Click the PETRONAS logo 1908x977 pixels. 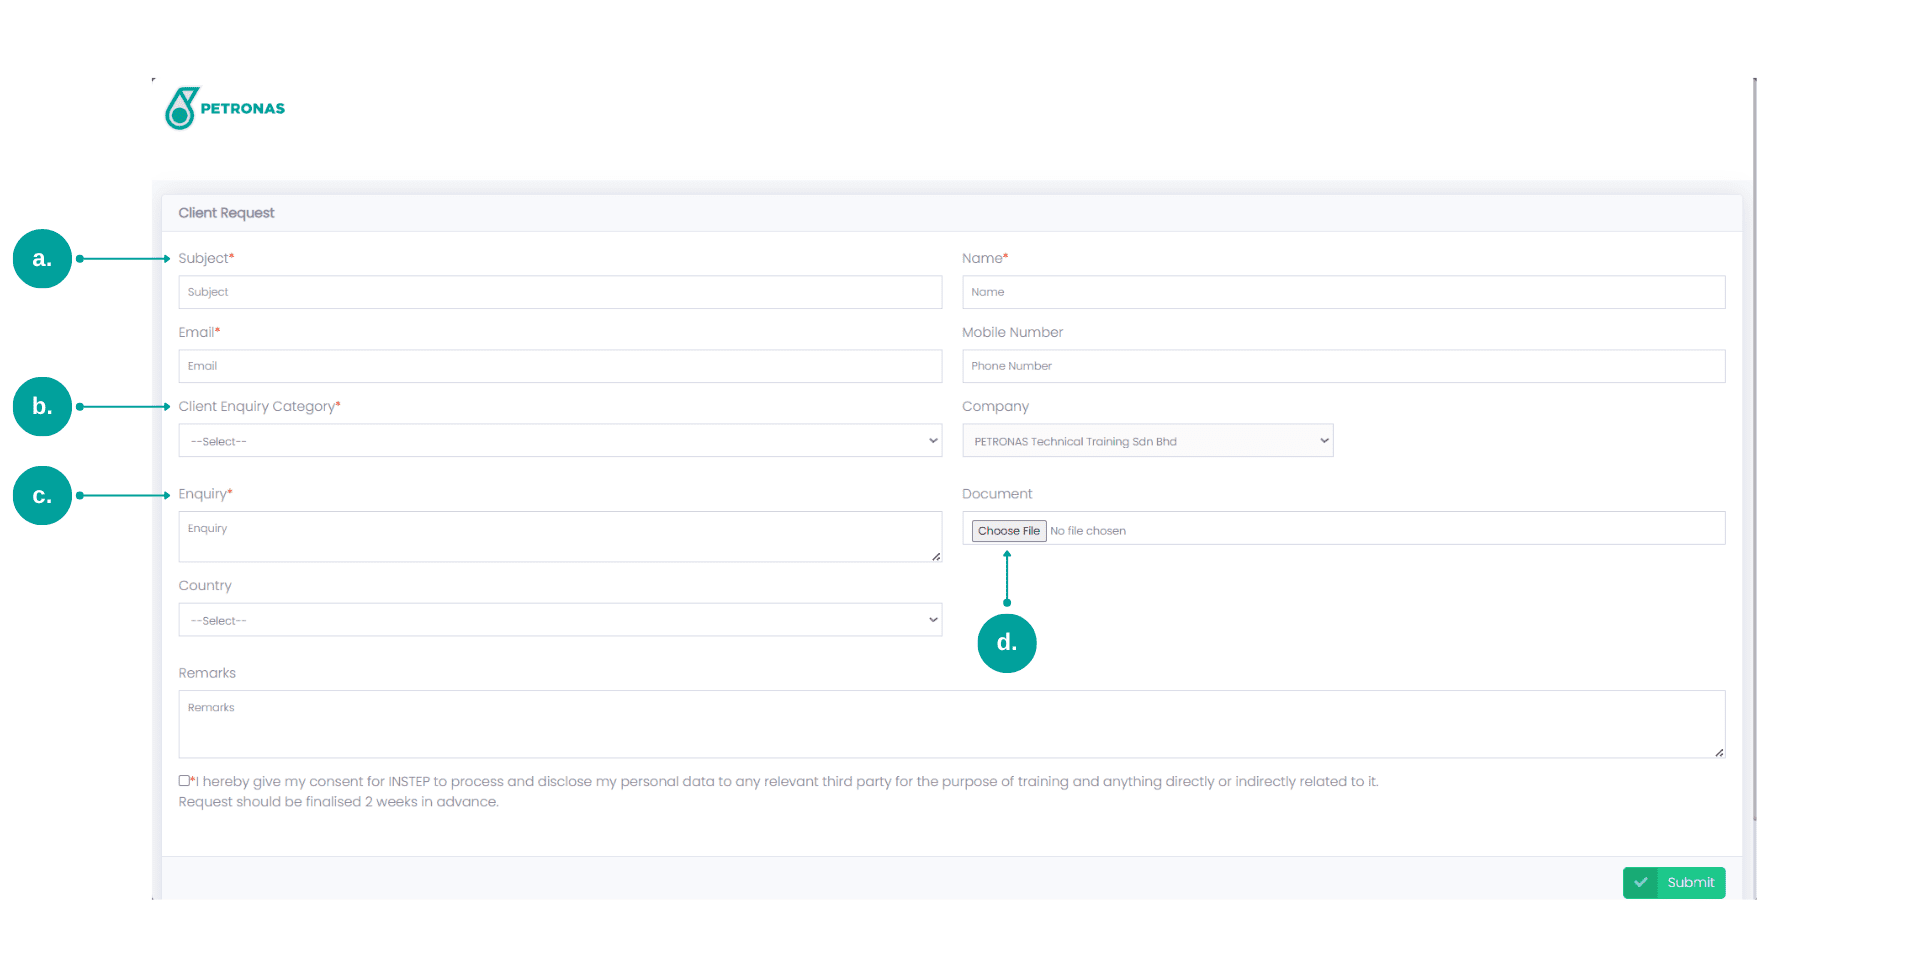click(x=225, y=108)
